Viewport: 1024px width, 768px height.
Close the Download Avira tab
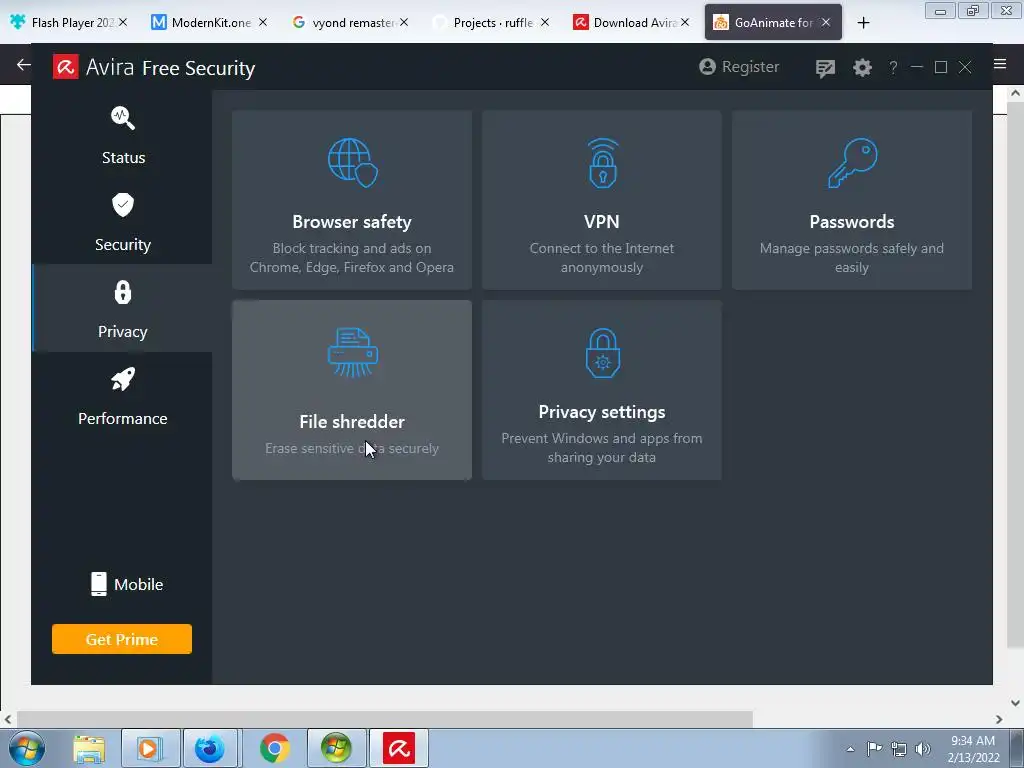[685, 22]
